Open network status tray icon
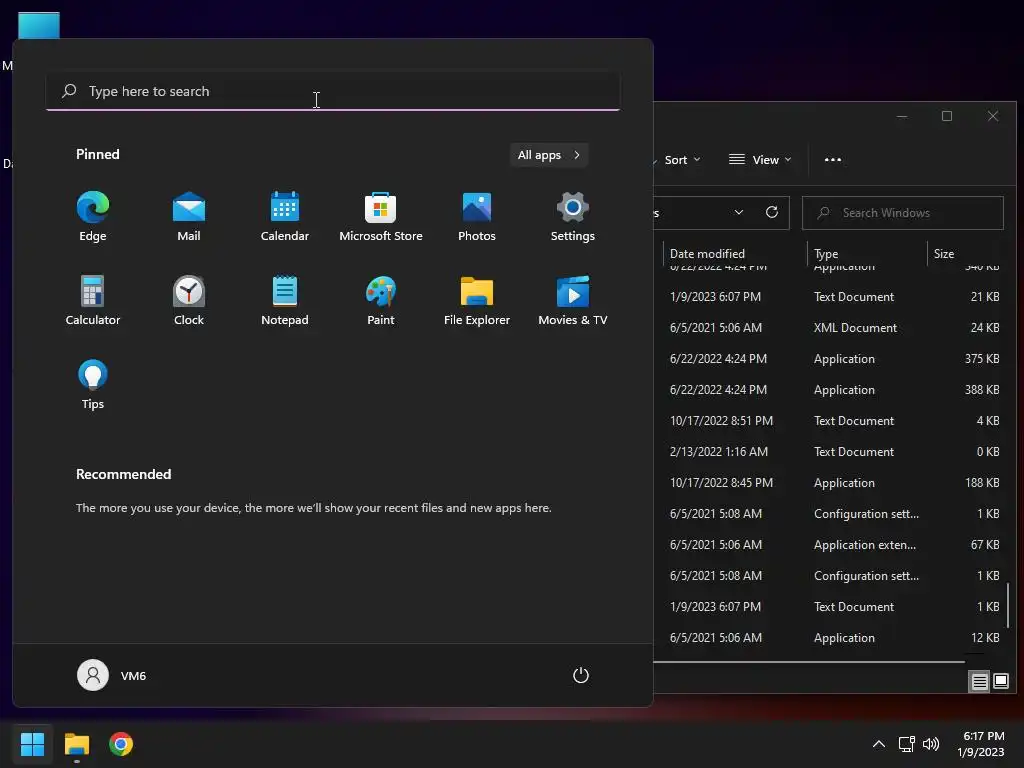The image size is (1024, 768). [906, 744]
